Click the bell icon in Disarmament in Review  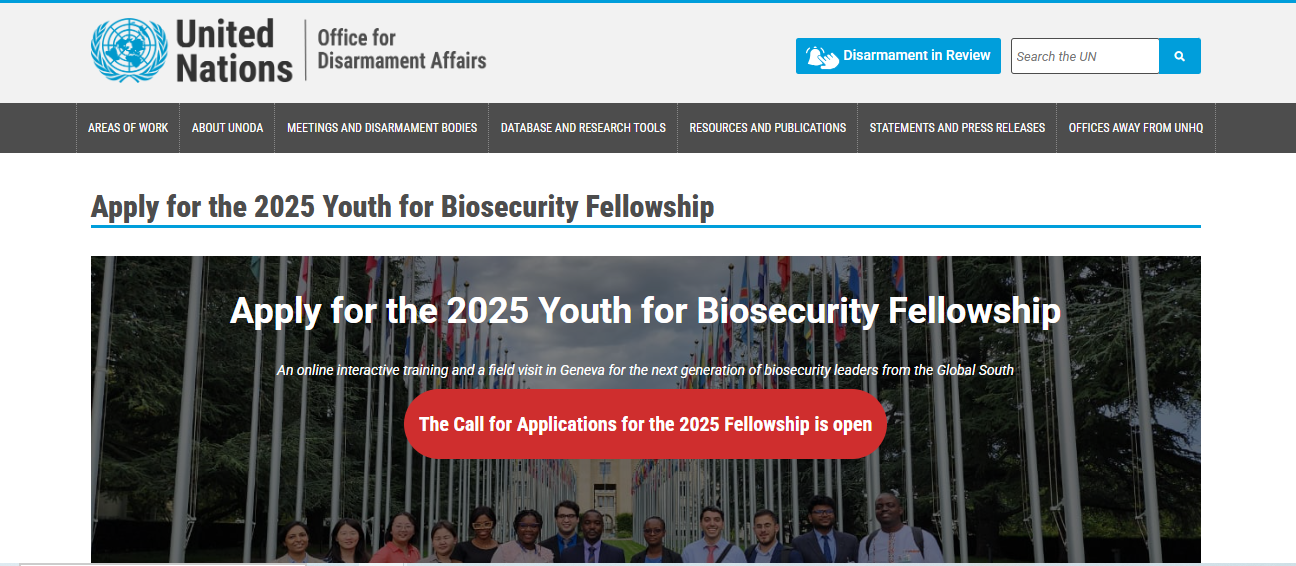pyautogui.click(x=822, y=57)
